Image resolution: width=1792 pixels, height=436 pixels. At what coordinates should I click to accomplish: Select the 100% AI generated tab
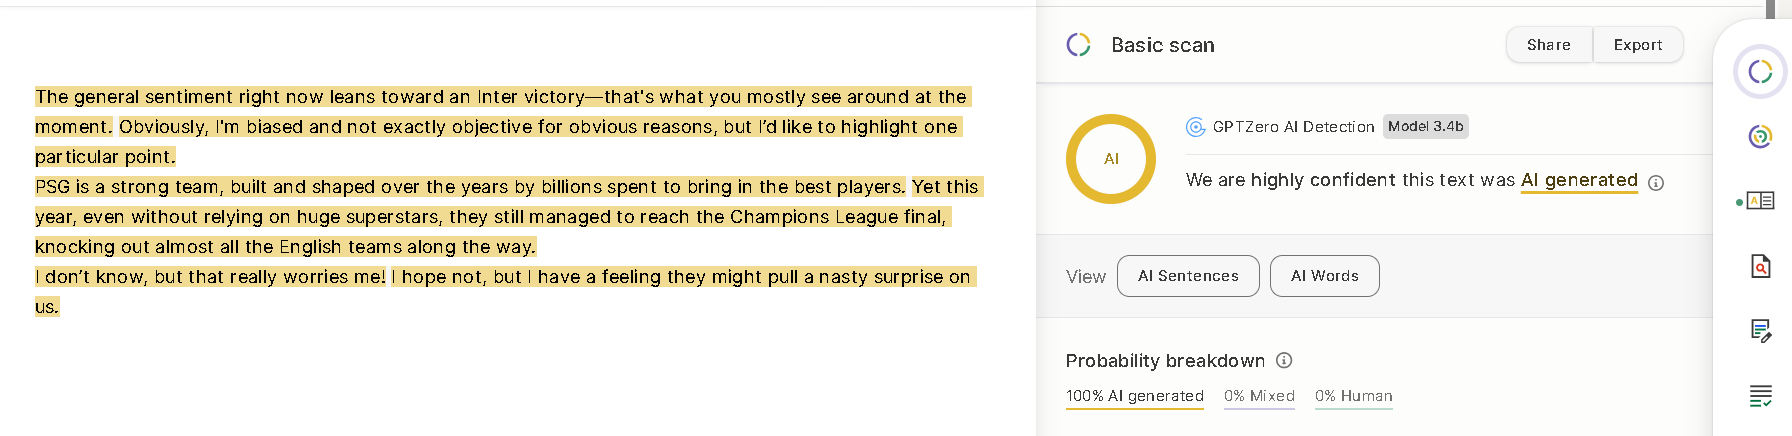[1135, 397]
